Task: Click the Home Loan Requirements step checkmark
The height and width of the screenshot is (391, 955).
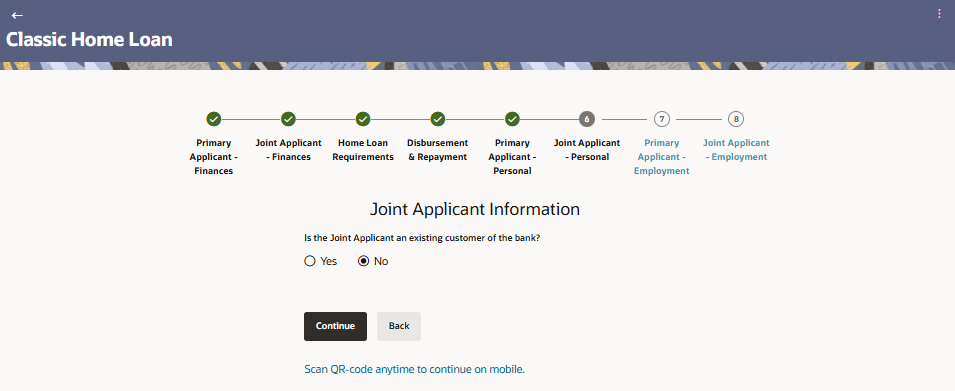Action: (x=363, y=119)
